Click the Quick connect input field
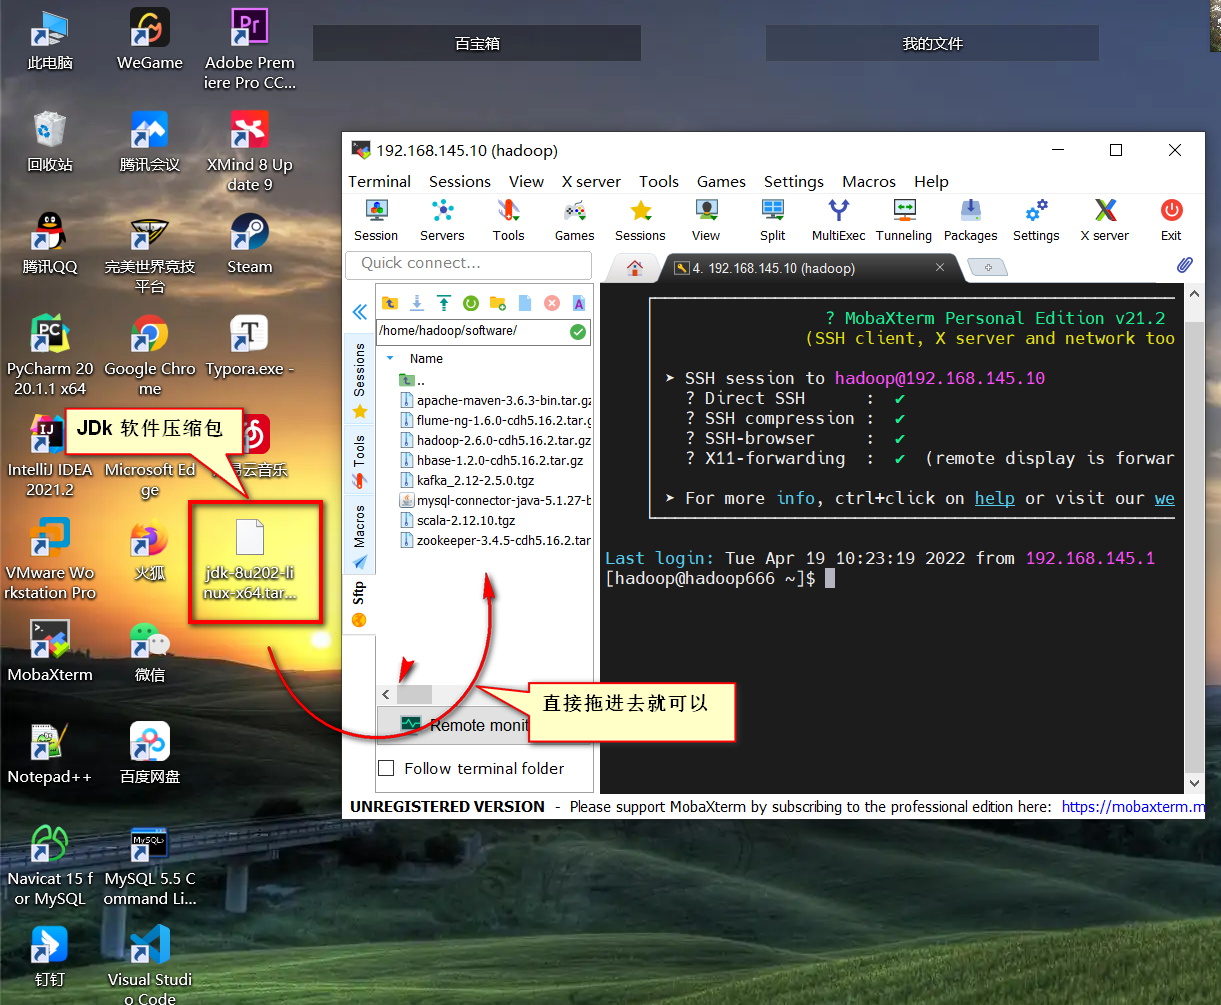Viewport: 1221px width, 1005px height. (x=470, y=263)
